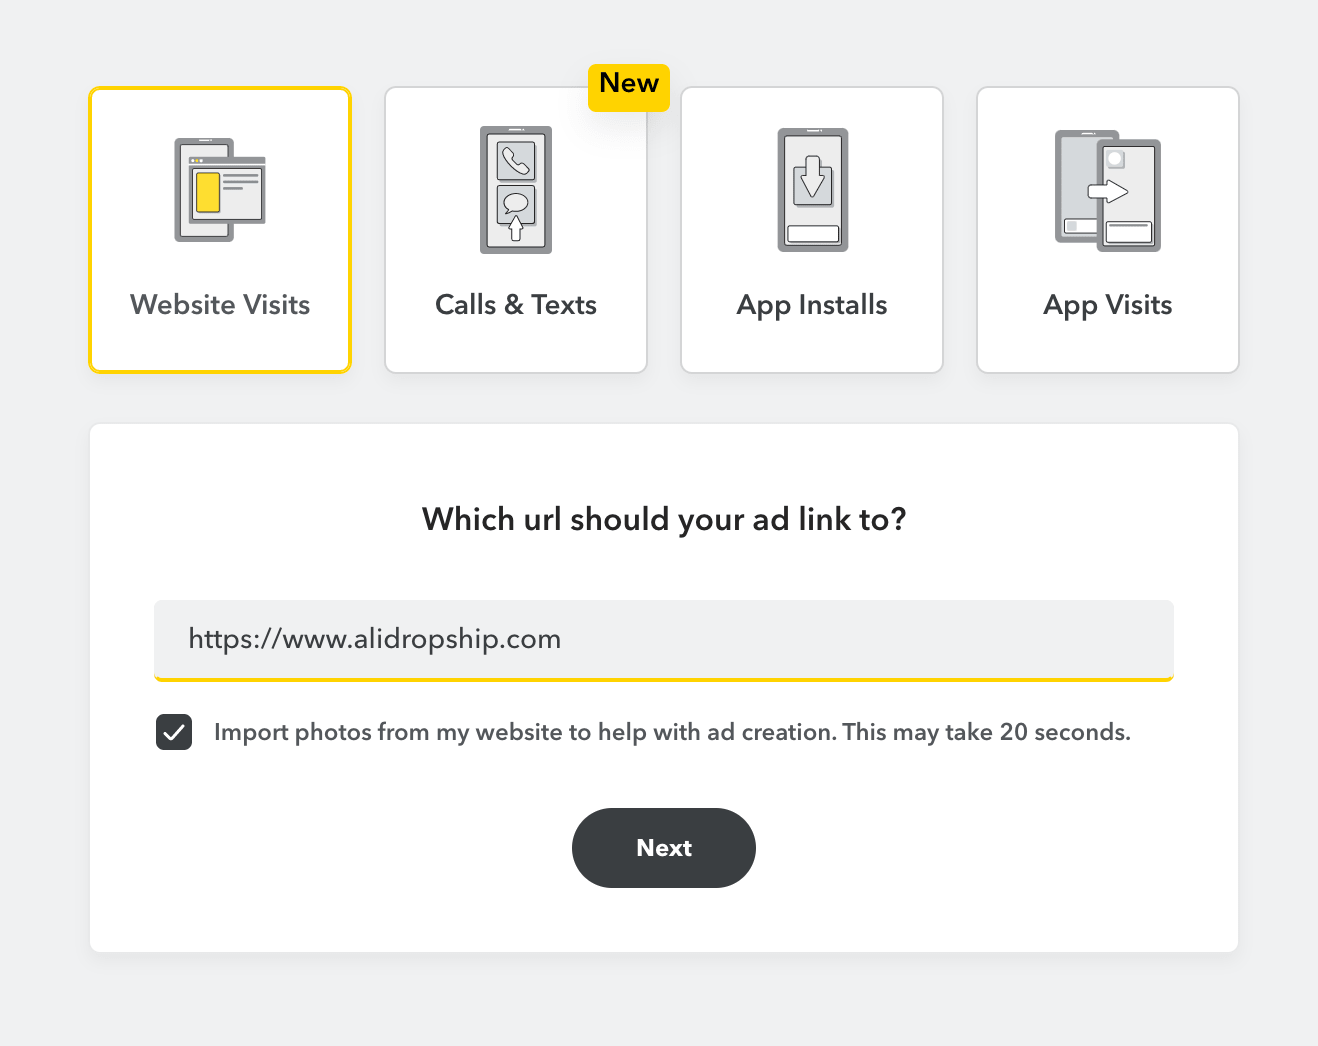The height and width of the screenshot is (1046, 1318).
Task: Pick the App Visits two-phones icon
Action: coord(1108,190)
